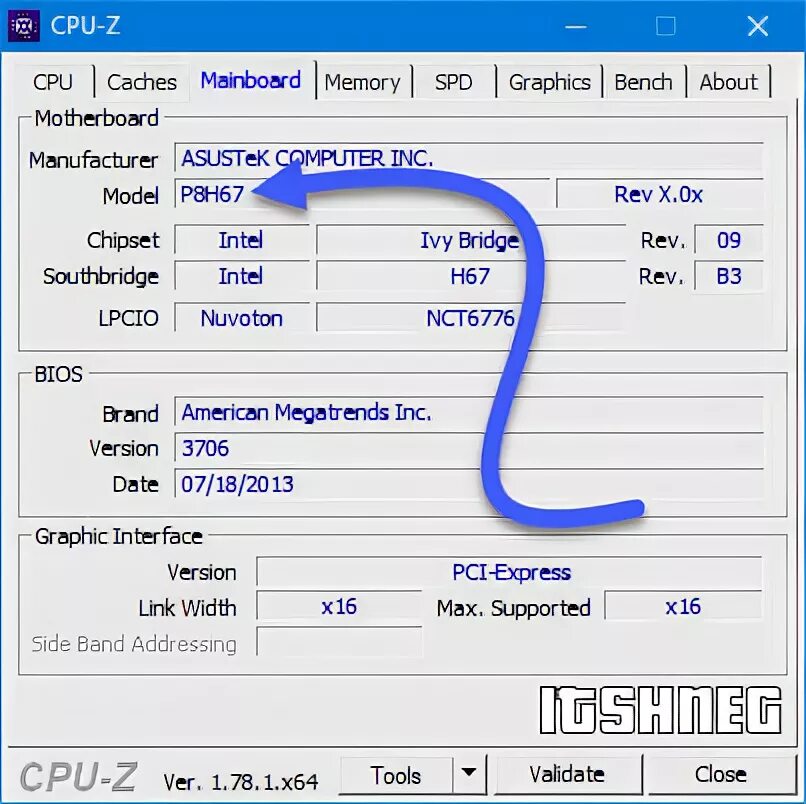
Task: Click the Tools button
Action: click(396, 775)
